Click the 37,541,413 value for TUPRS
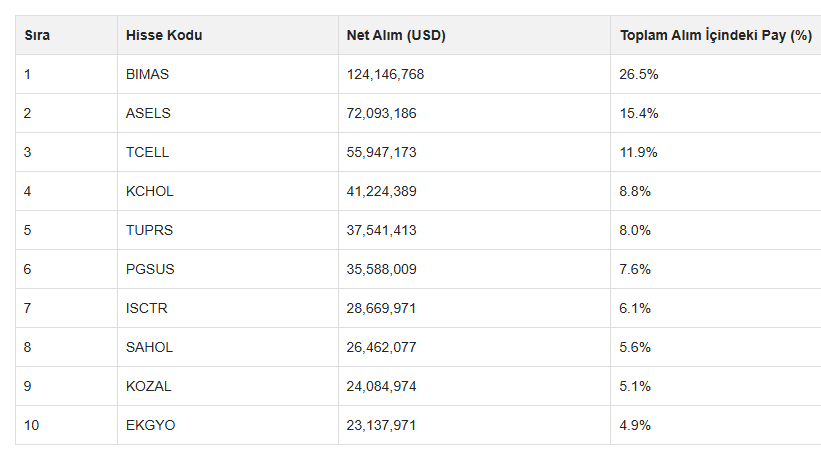Viewport: 821px width, 458px height. [x=381, y=230]
